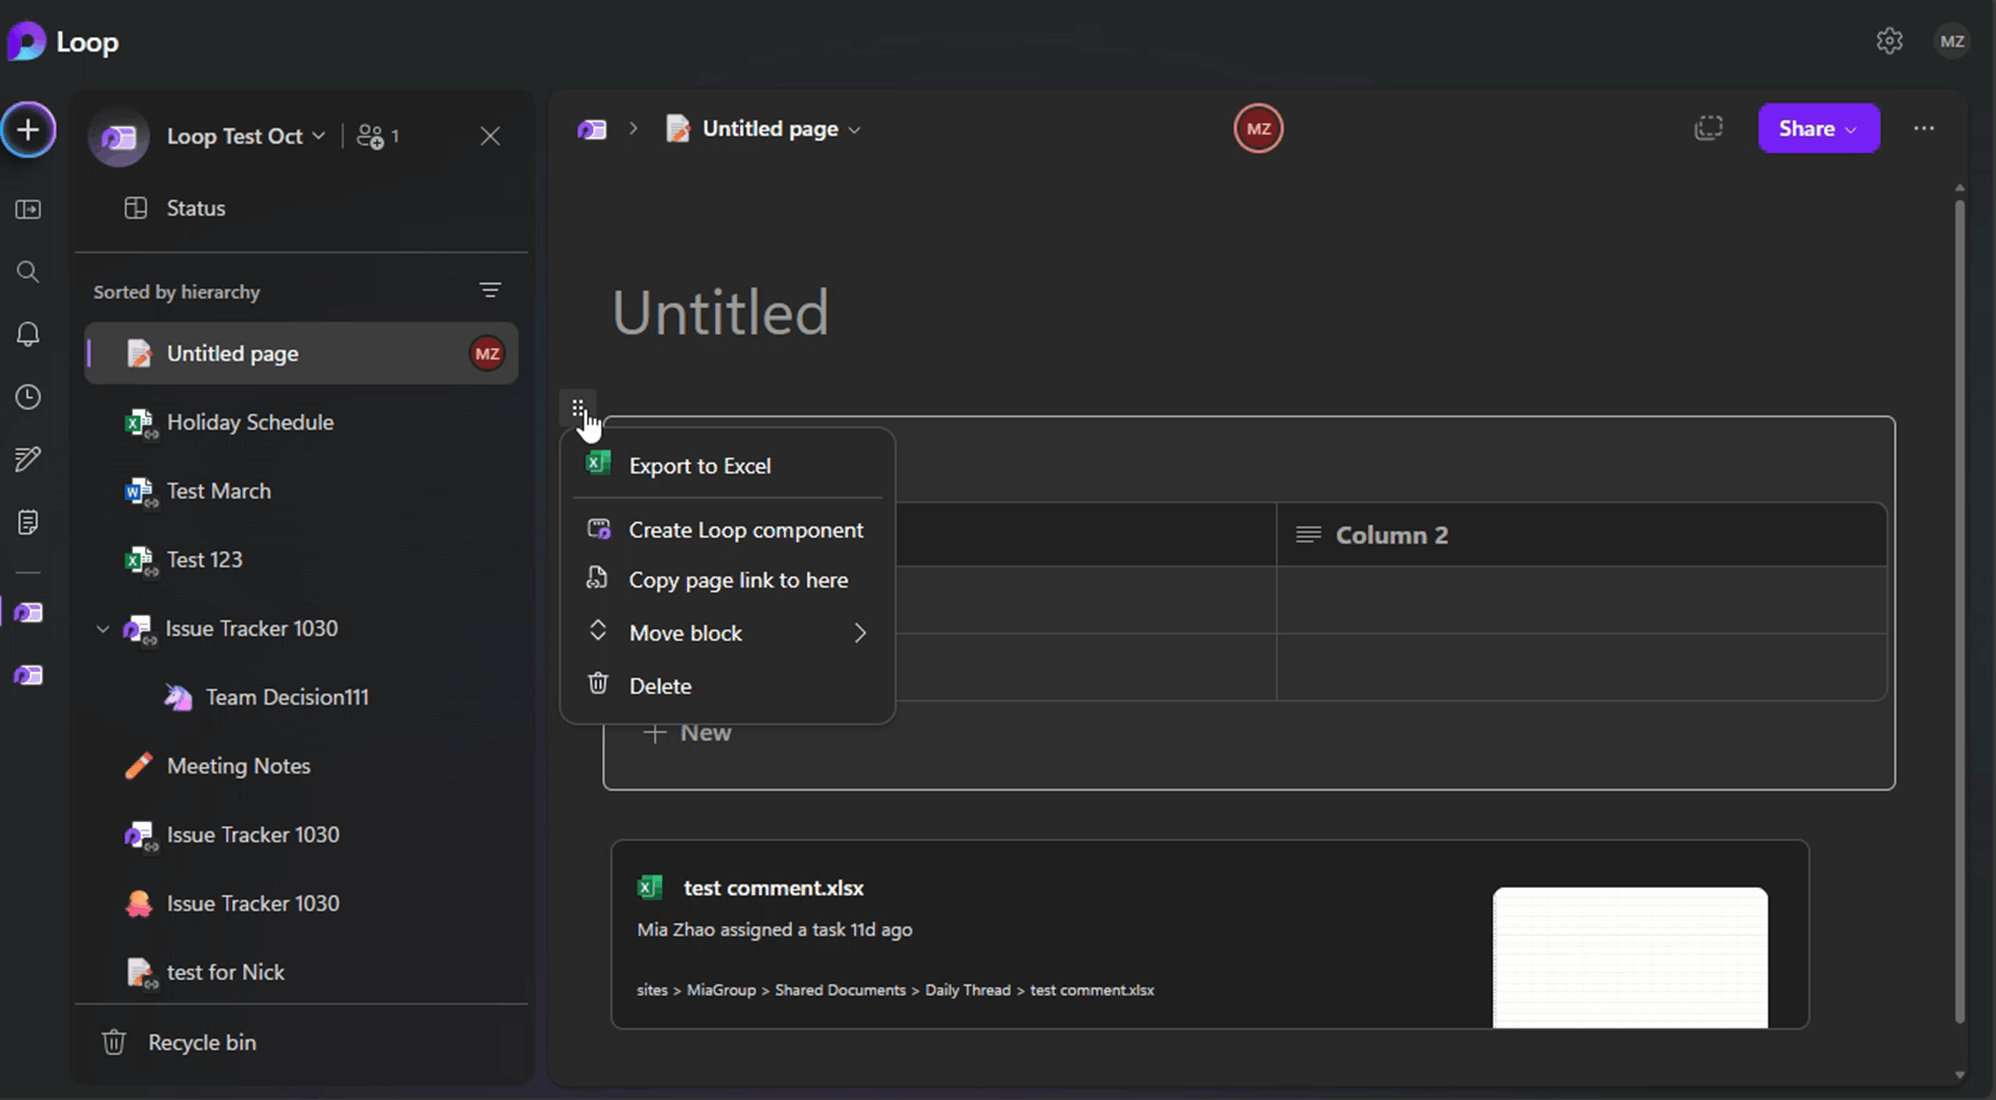The image size is (1996, 1100).
Task: Collapse the Issue Tracker 1030 tree item
Action: [102, 629]
